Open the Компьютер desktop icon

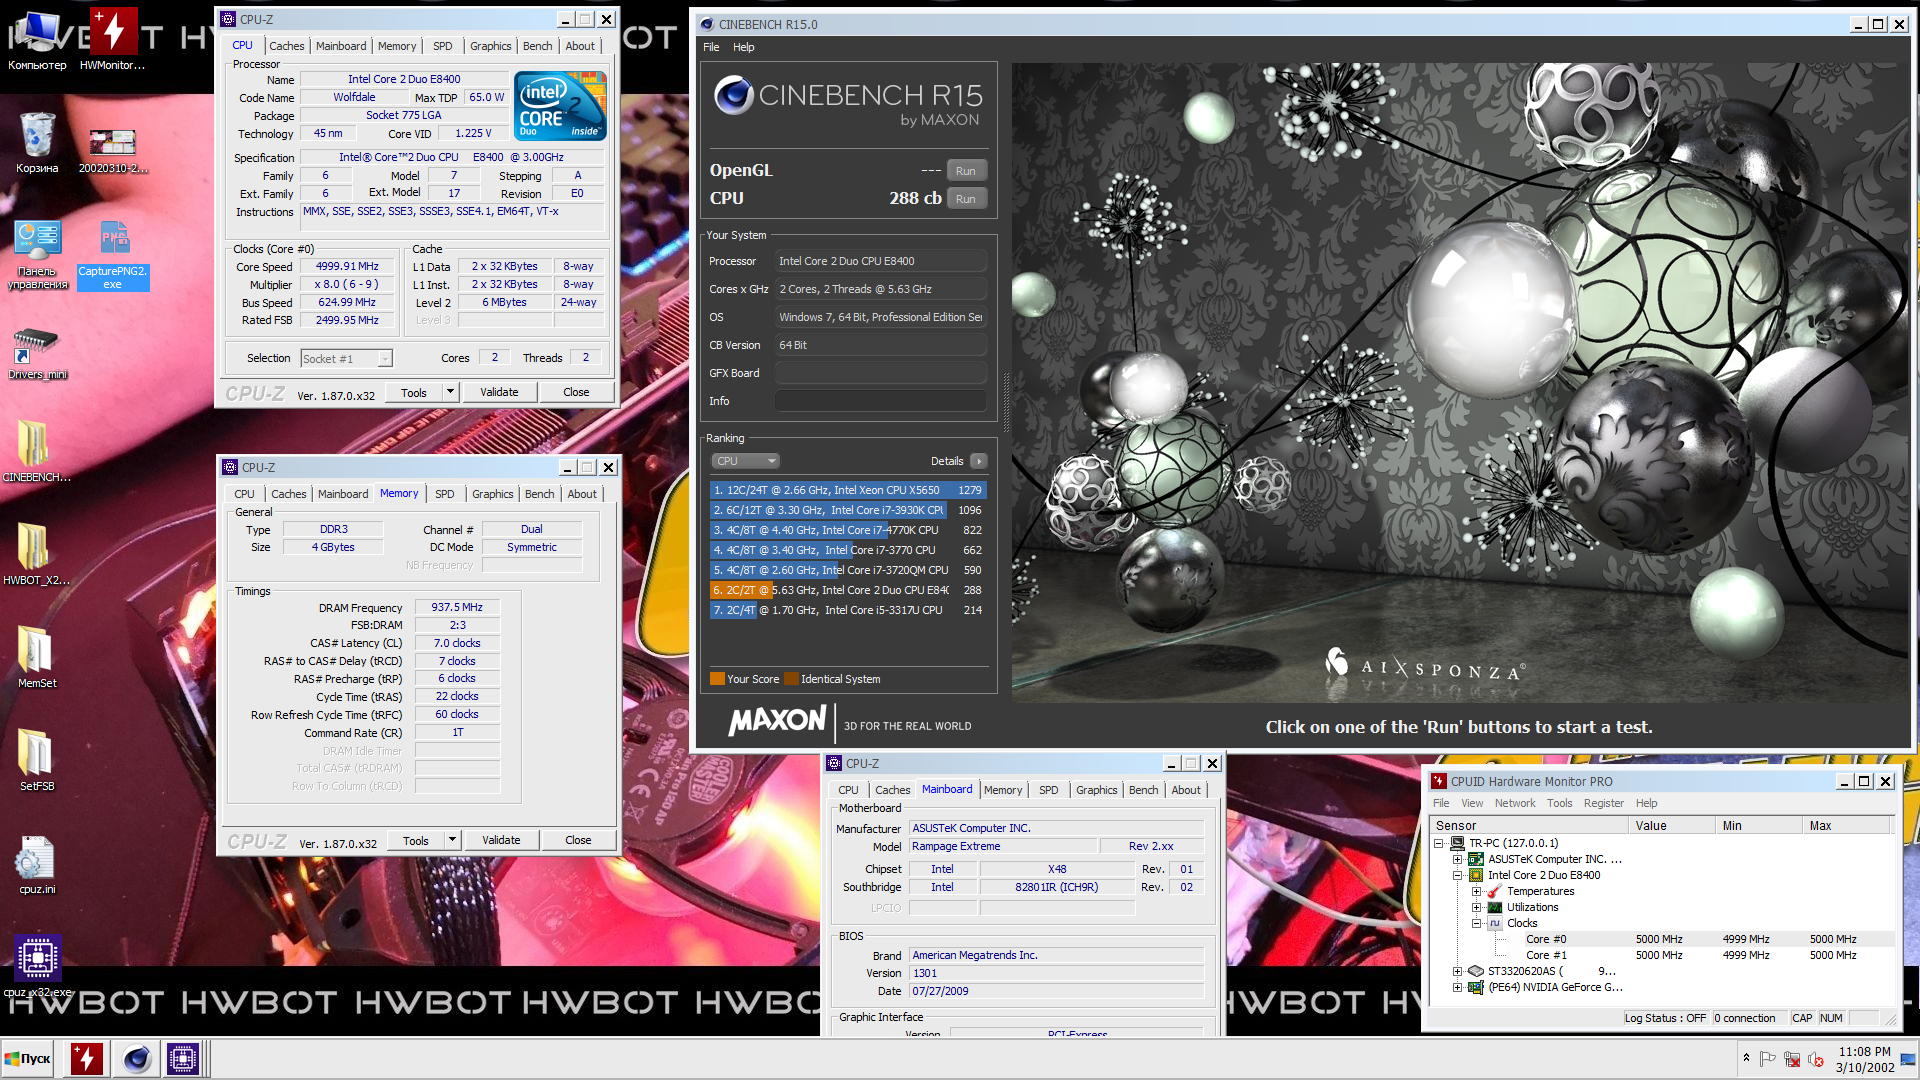(x=37, y=40)
